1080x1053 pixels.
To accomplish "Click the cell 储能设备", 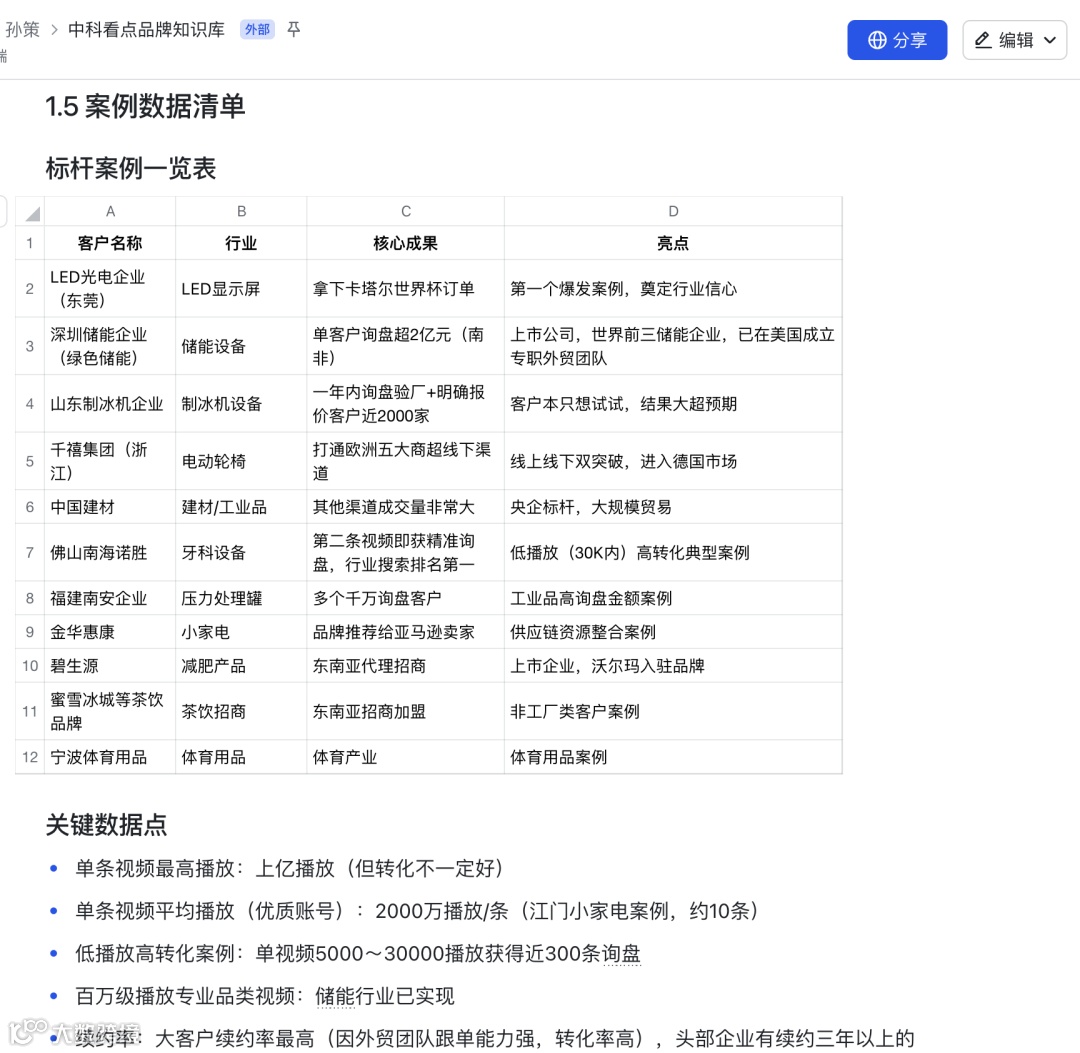I will (x=241, y=346).
